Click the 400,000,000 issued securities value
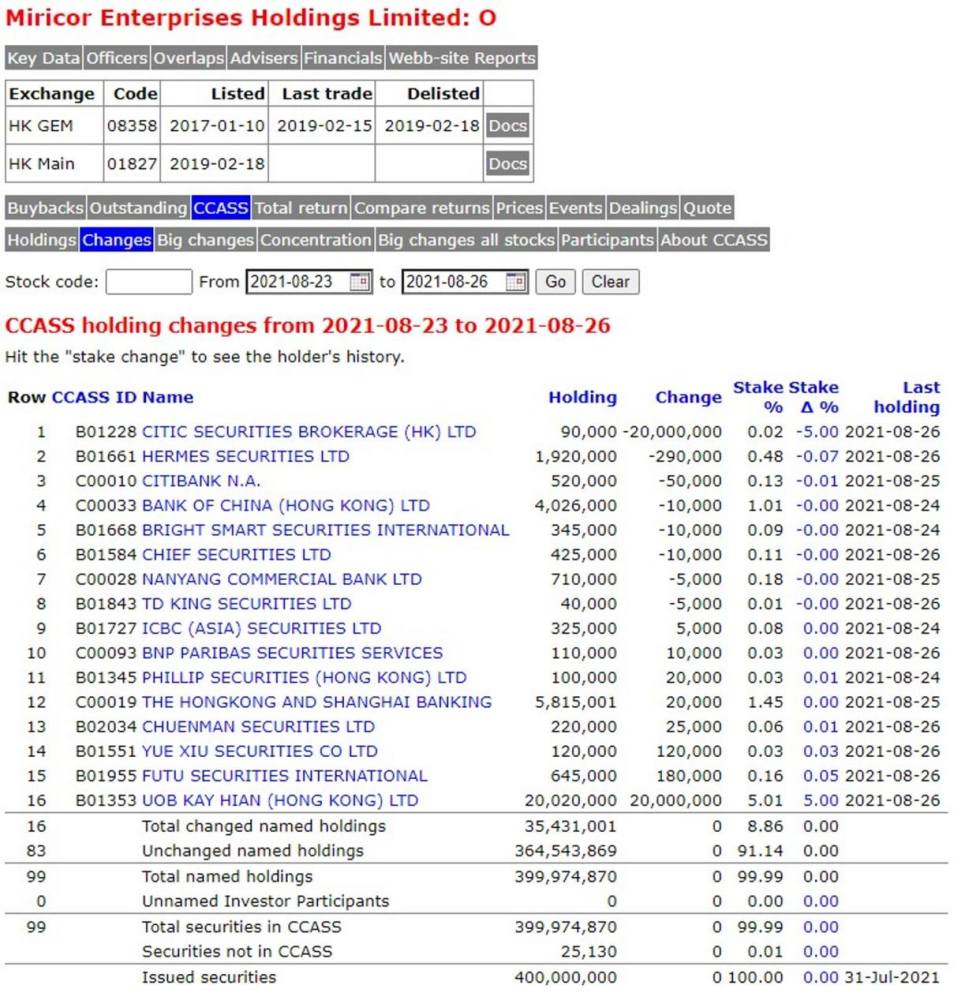The image size is (980, 1000). pyautogui.click(x=566, y=977)
